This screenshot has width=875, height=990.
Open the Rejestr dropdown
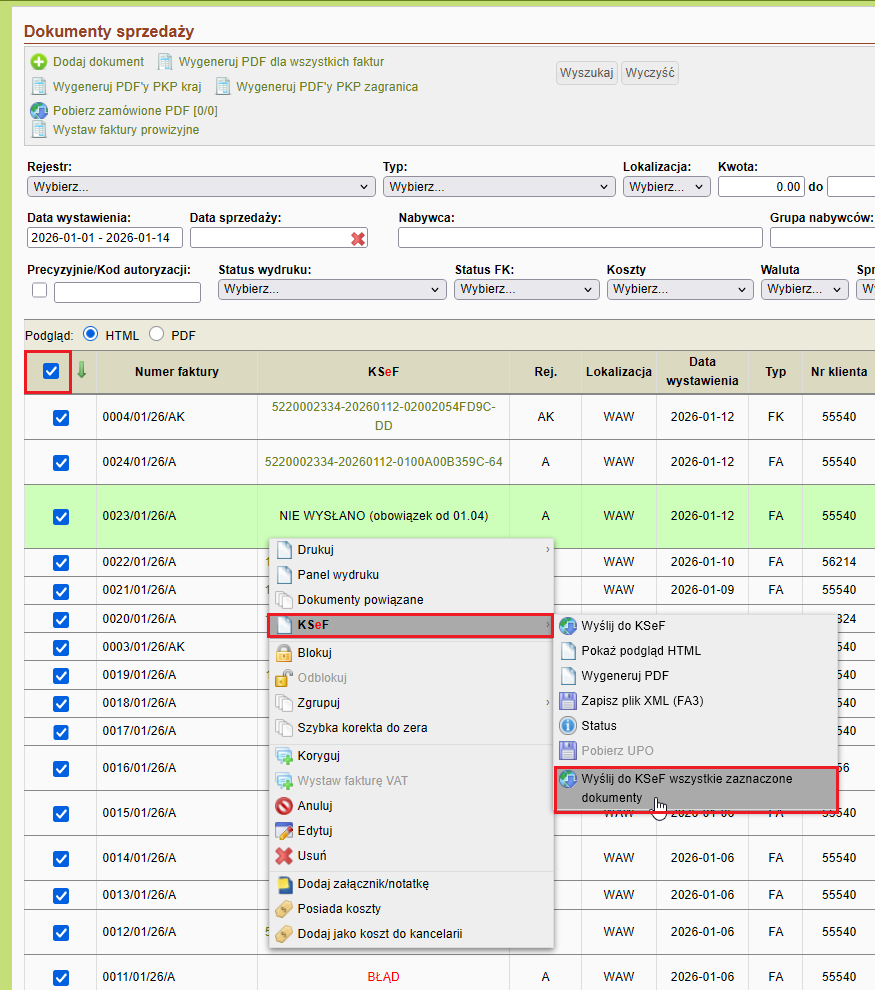pos(201,186)
